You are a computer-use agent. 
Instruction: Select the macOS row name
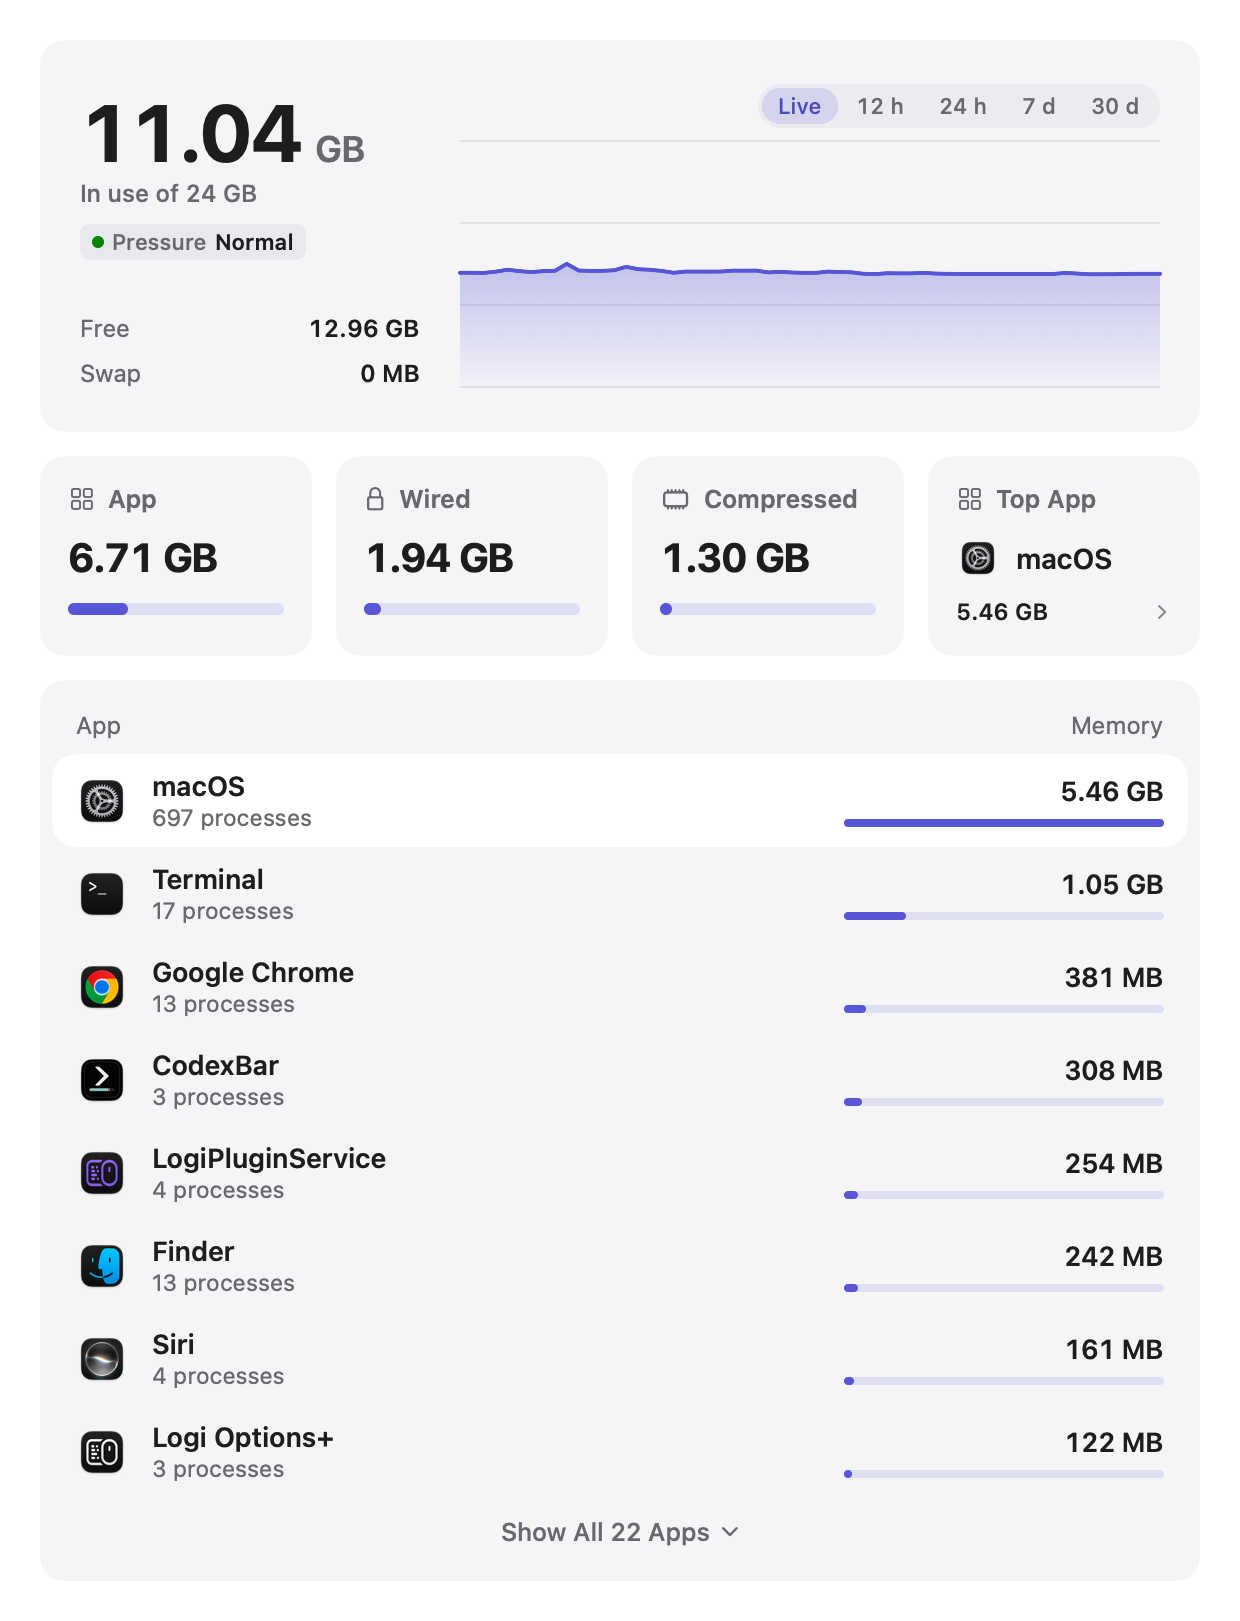(198, 787)
